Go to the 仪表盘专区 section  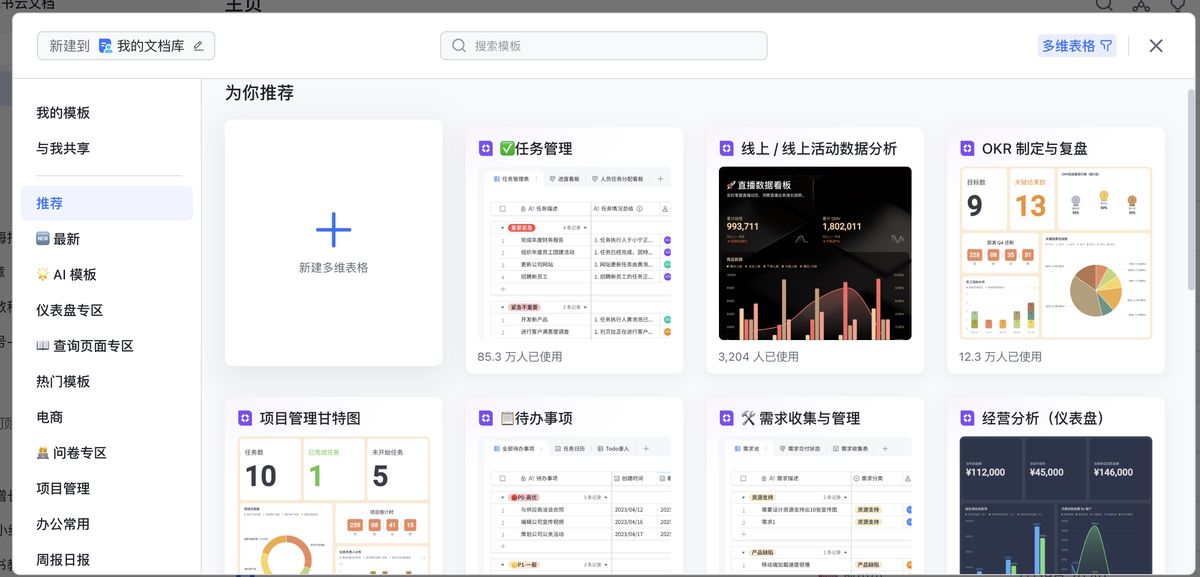(x=70, y=311)
